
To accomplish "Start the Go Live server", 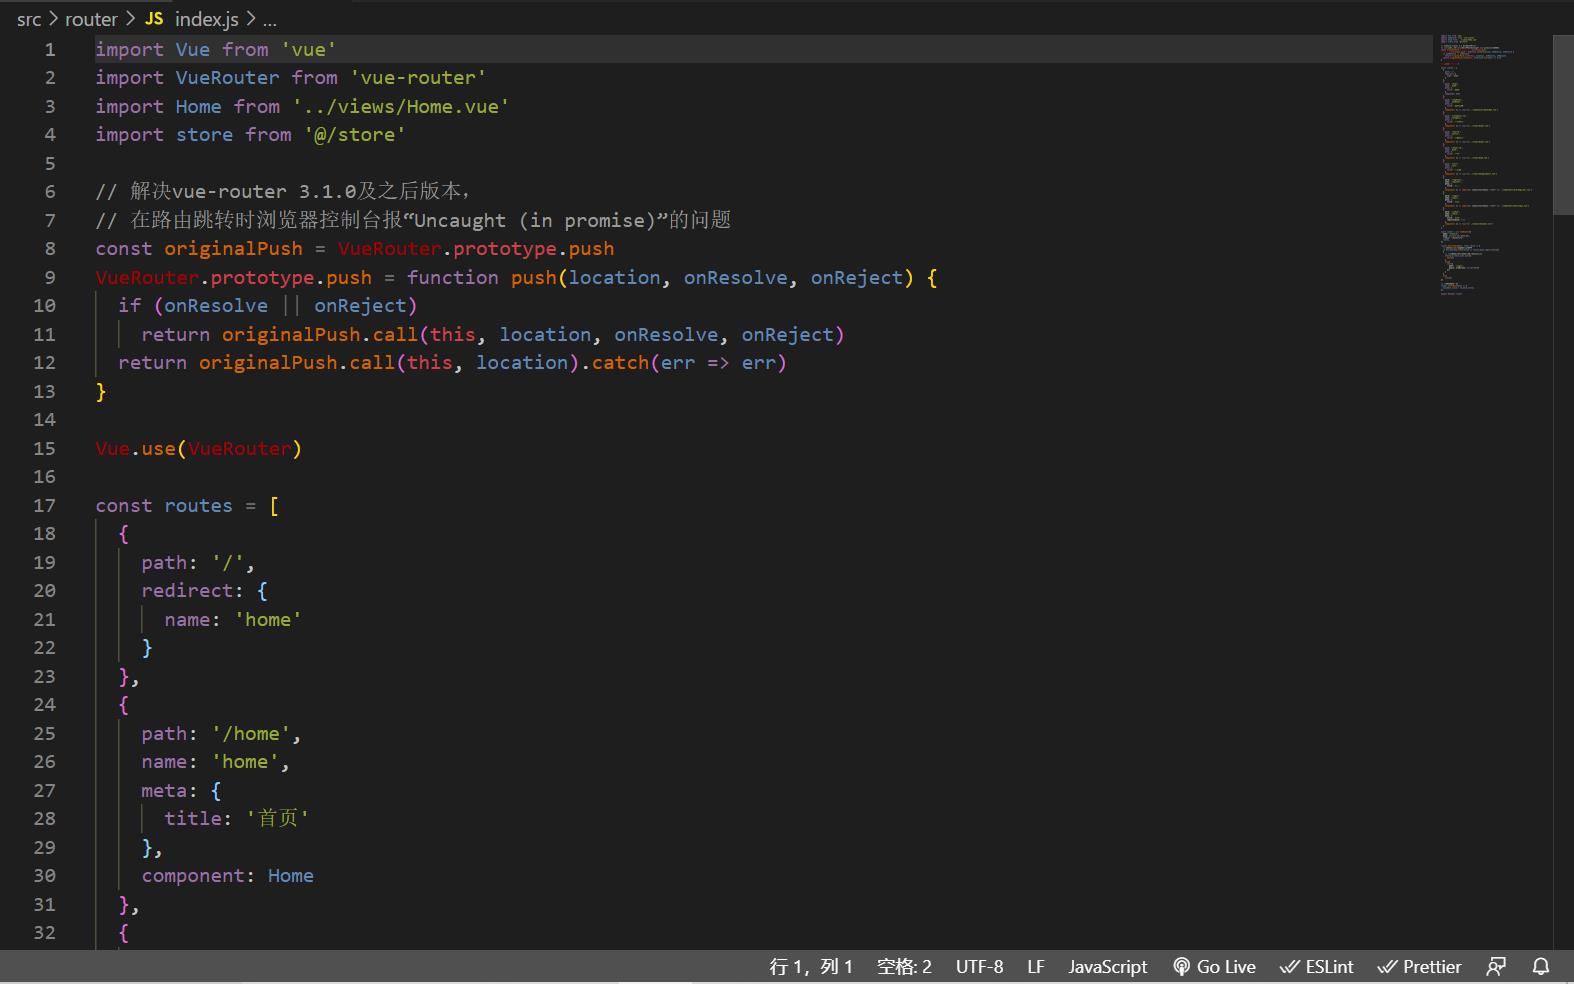I will [x=1214, y=966].
